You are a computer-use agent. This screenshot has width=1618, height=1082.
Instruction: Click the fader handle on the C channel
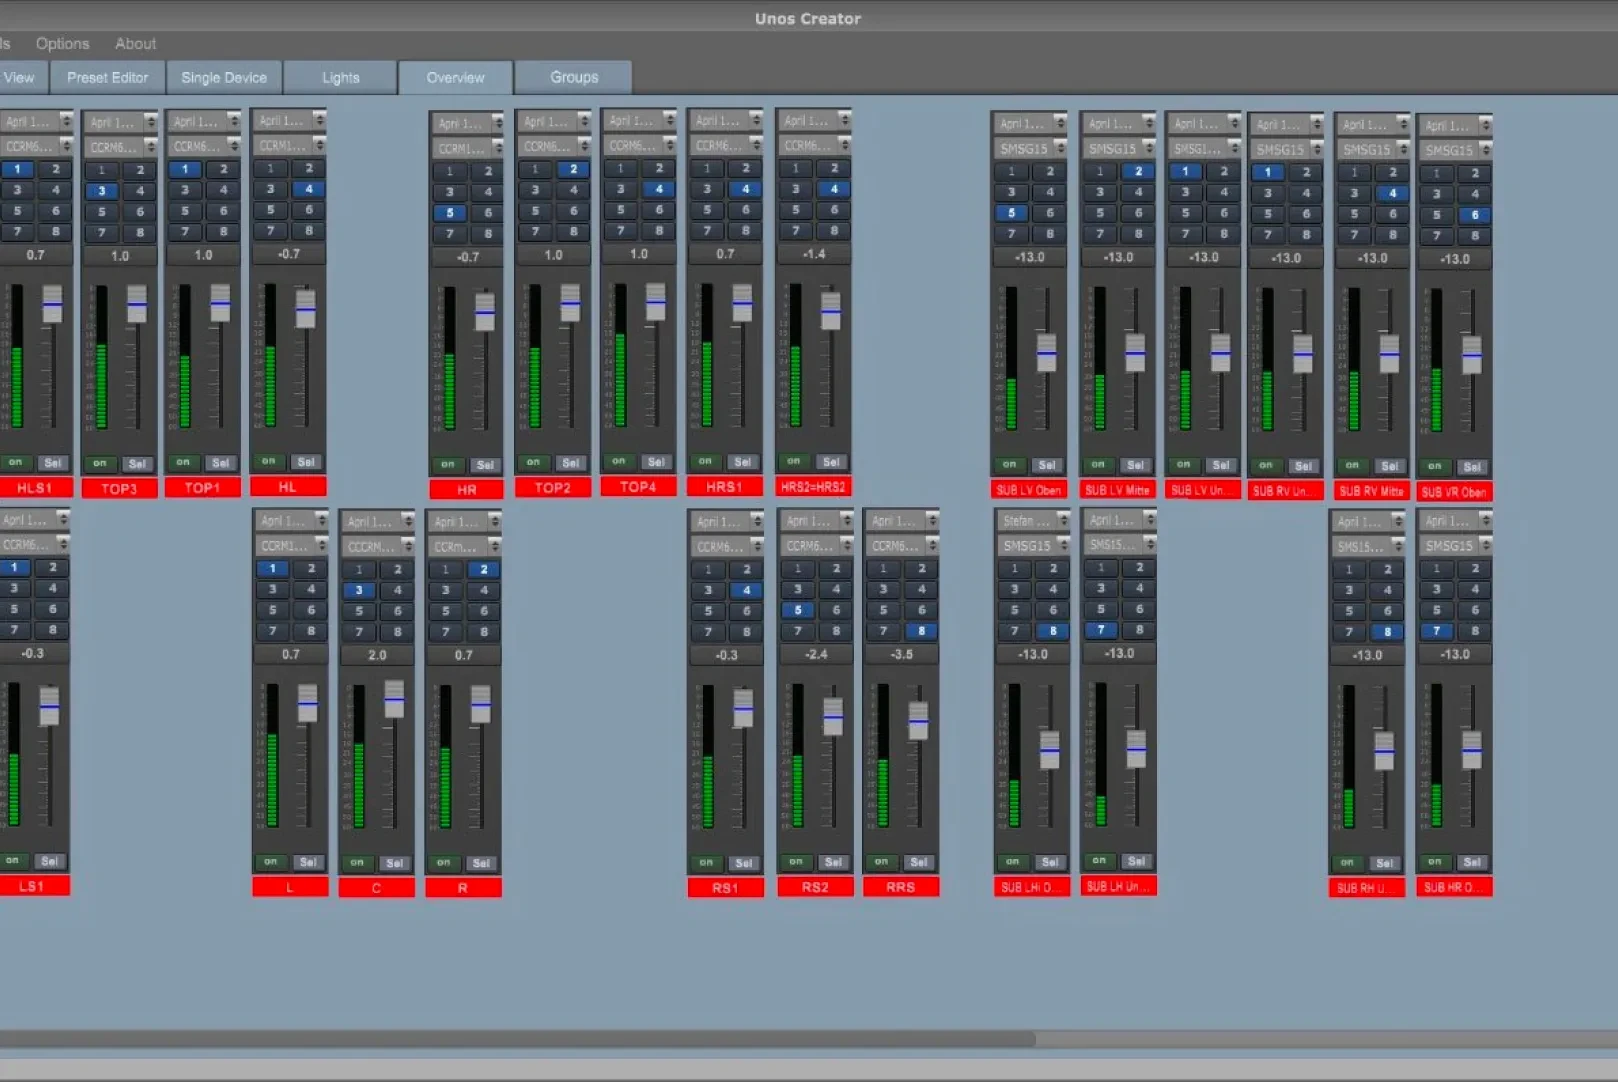tap(394, 700)
